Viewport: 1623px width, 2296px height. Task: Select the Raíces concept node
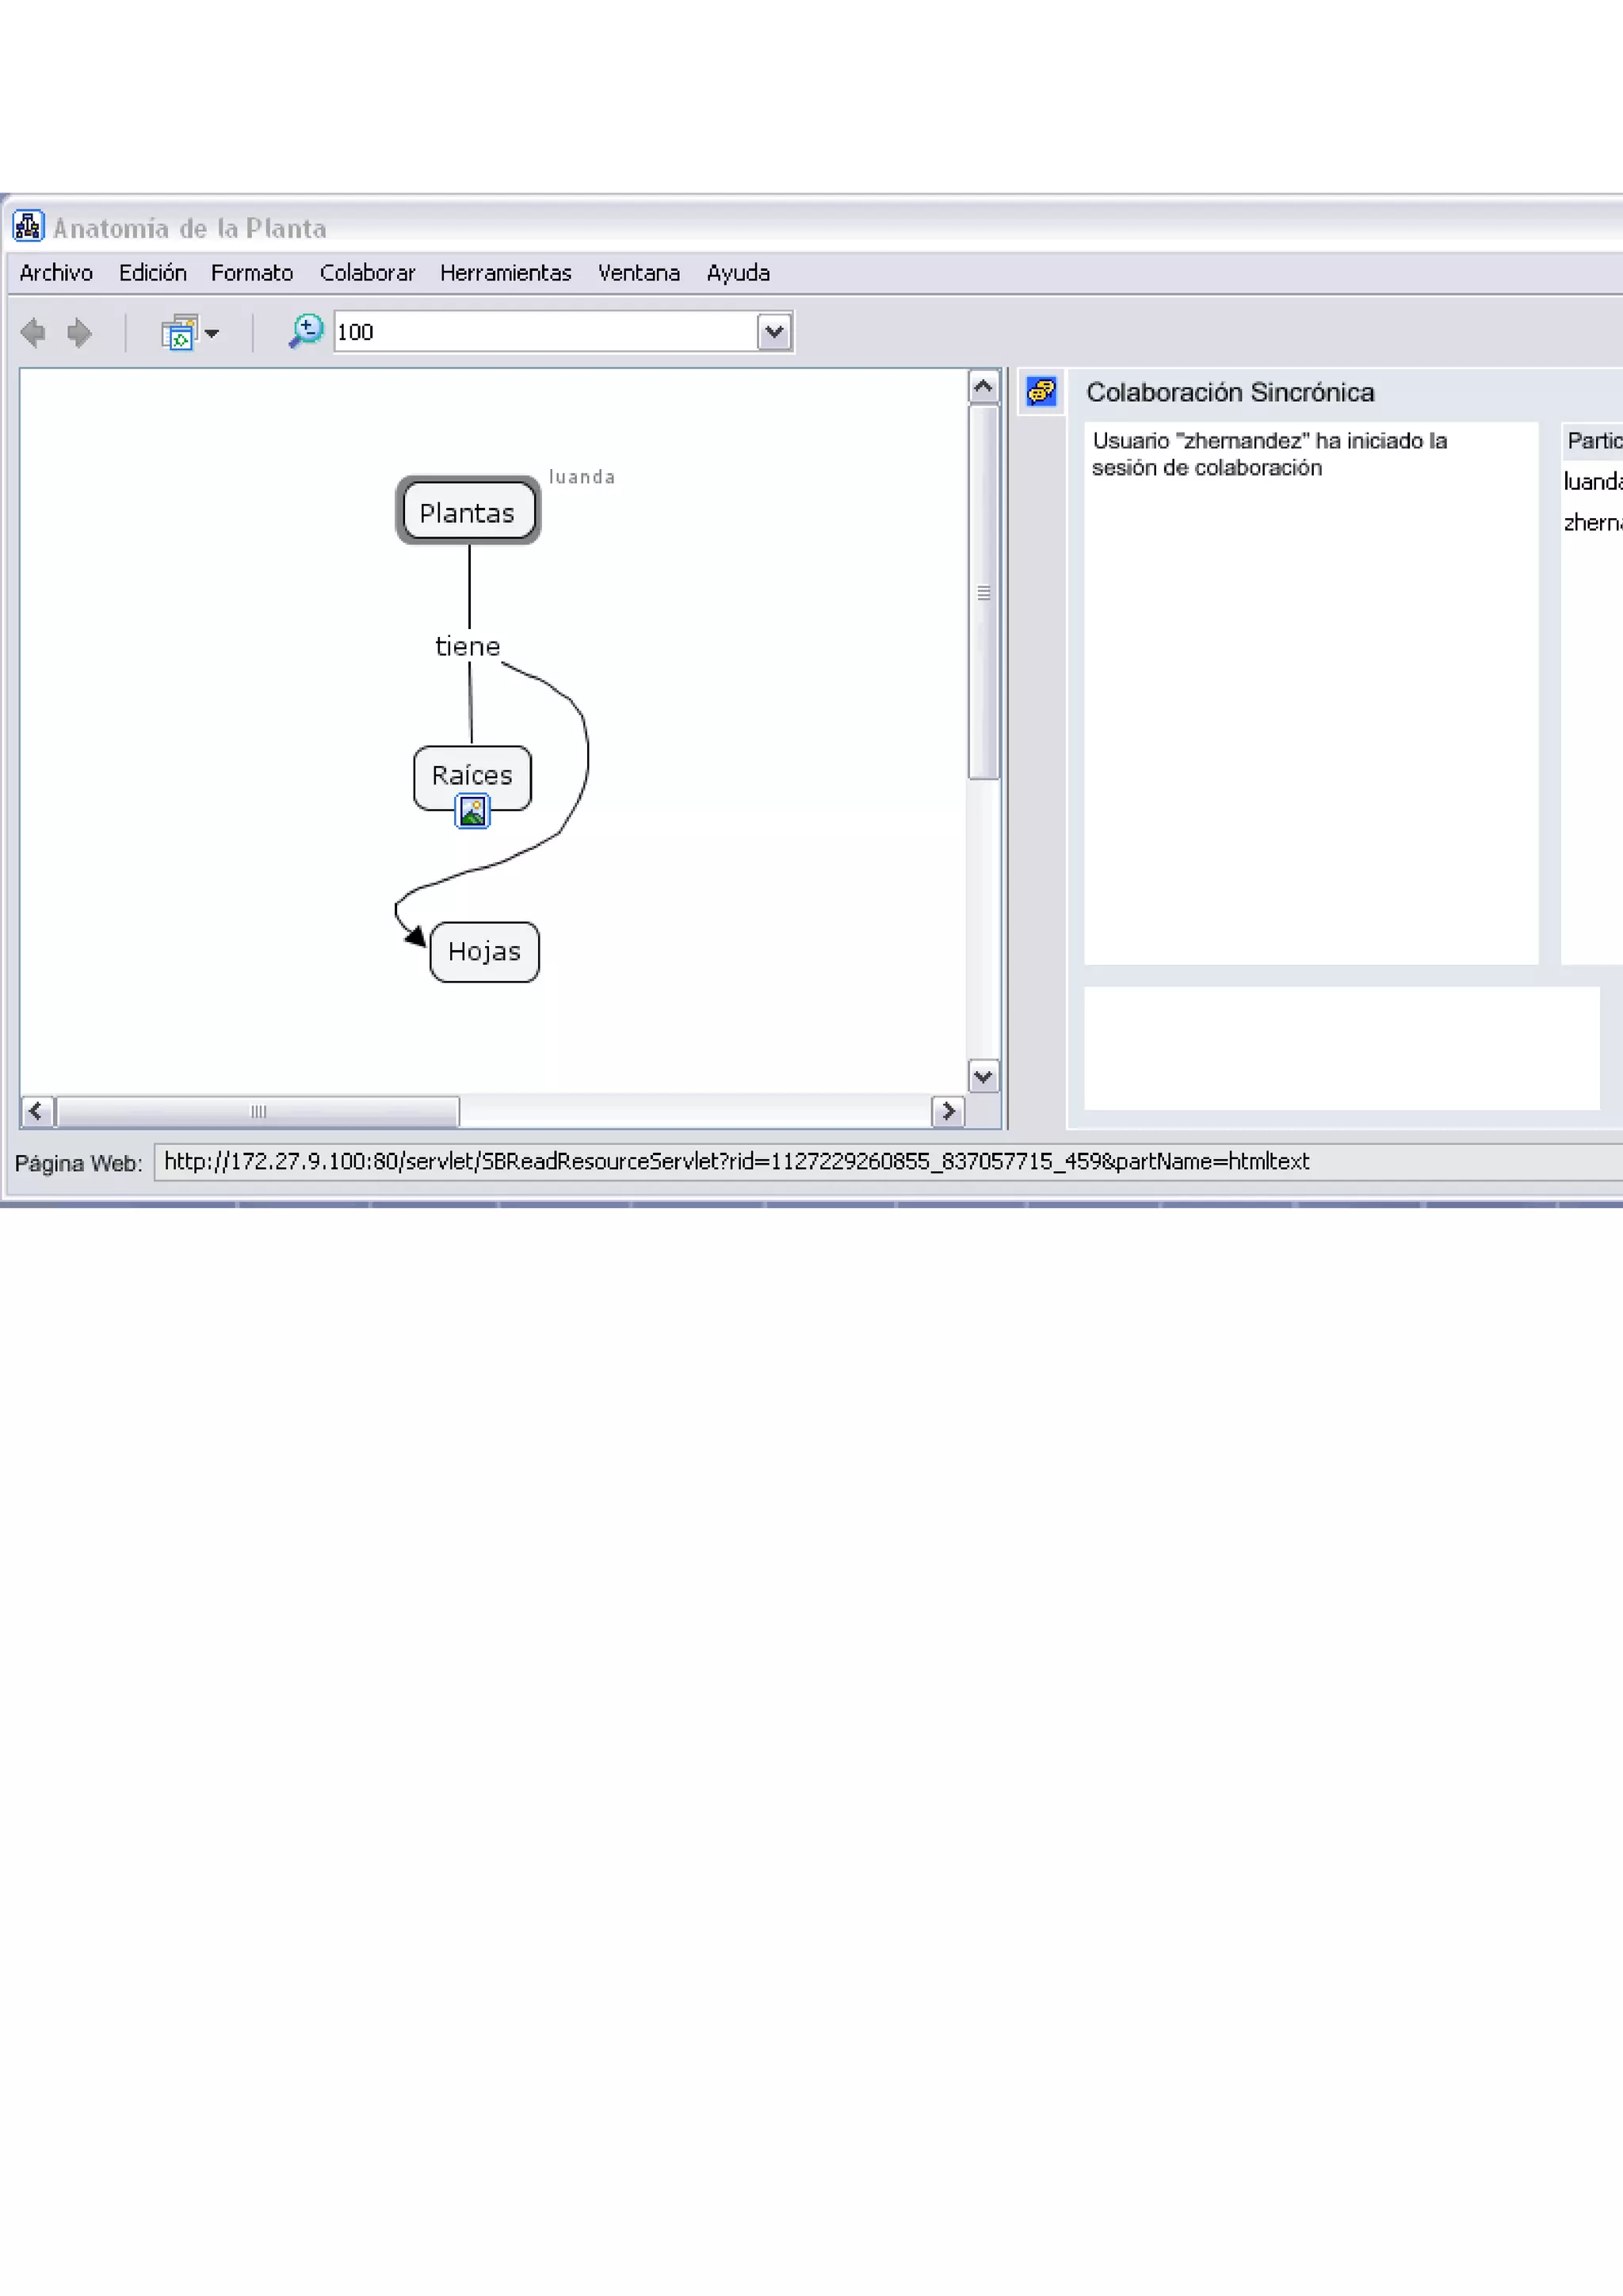[x=472, y=776]
